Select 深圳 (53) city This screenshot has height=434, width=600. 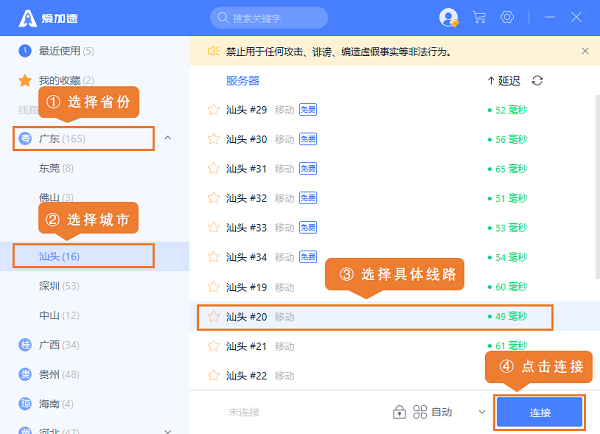coord(59,286)
